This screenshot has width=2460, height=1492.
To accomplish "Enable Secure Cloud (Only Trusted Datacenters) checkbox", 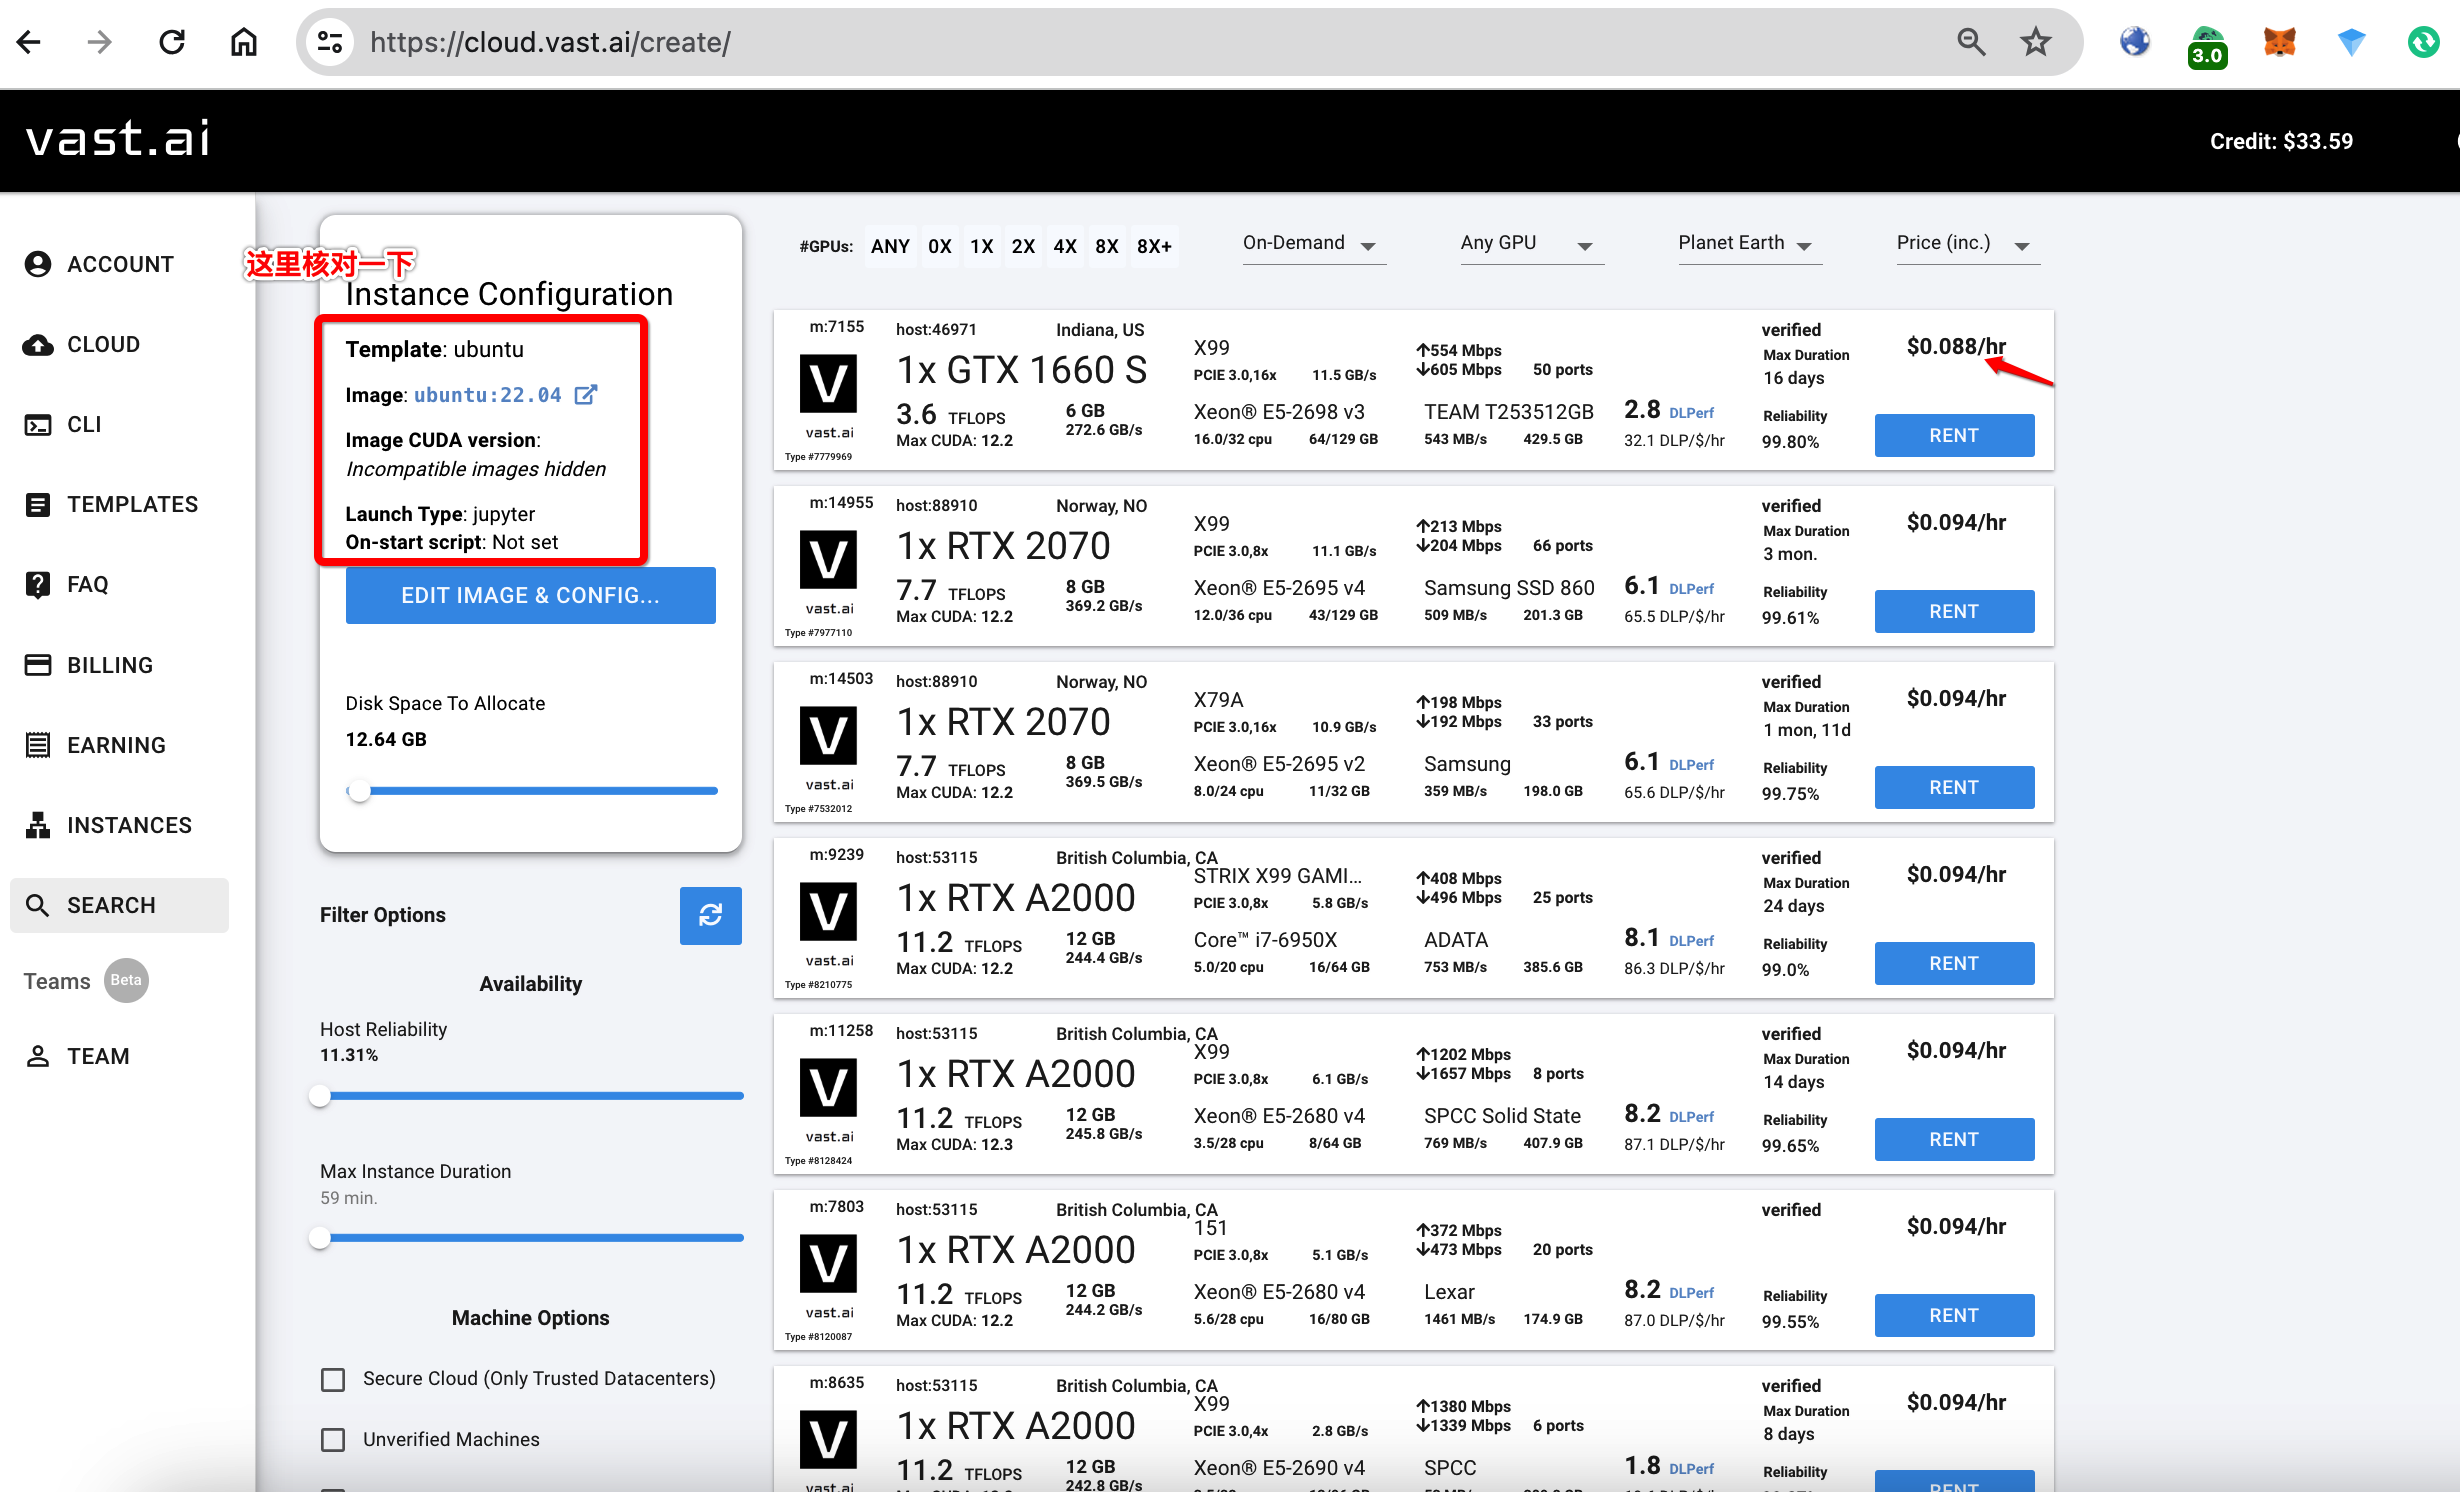I will point(333,1380).
